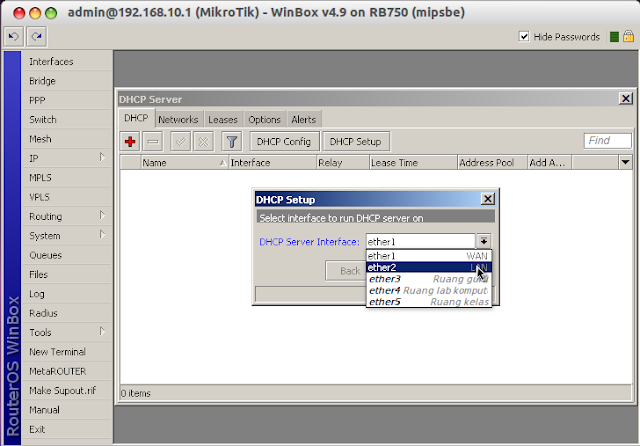Screen dimensions: 640x446
Task: Open the DHCP Server Interface dropdown arrow
Action: tap(484, 242)
